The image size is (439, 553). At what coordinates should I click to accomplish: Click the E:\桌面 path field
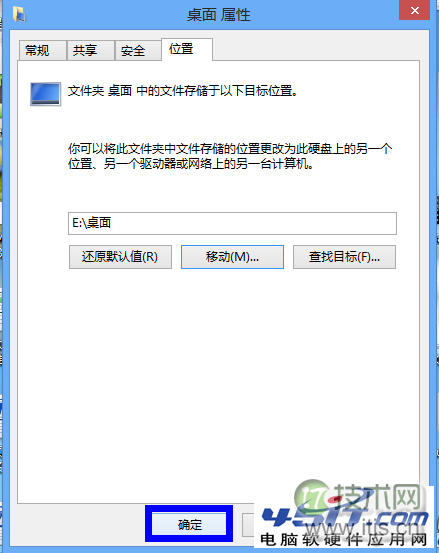click(232, 223)
